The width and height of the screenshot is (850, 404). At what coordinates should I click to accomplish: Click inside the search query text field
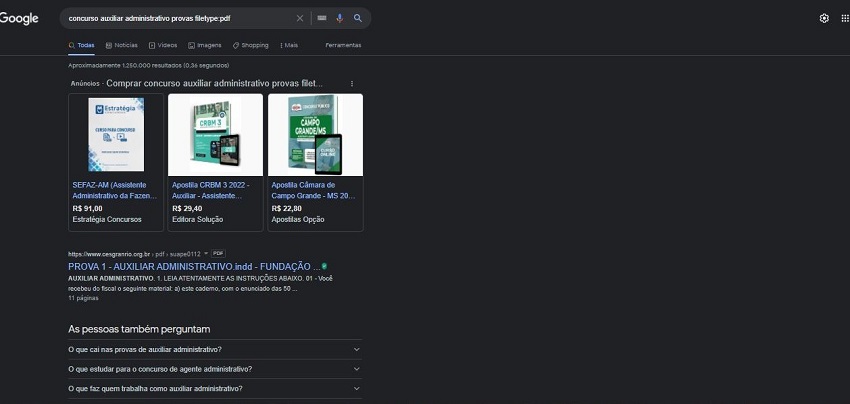175,18
